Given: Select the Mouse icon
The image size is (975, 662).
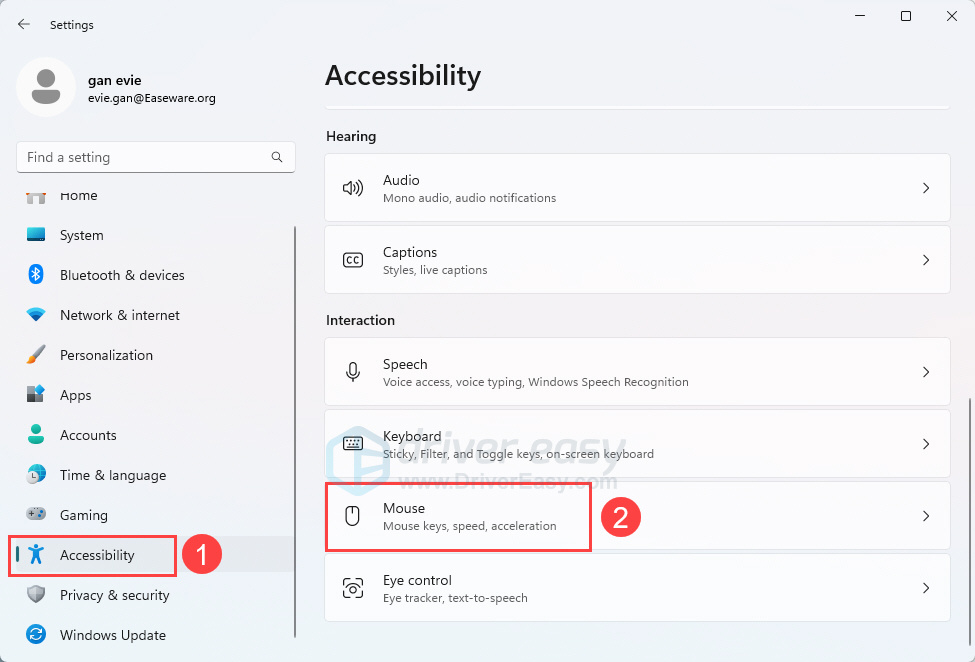Looking at the screenshot, I should 352,516.
